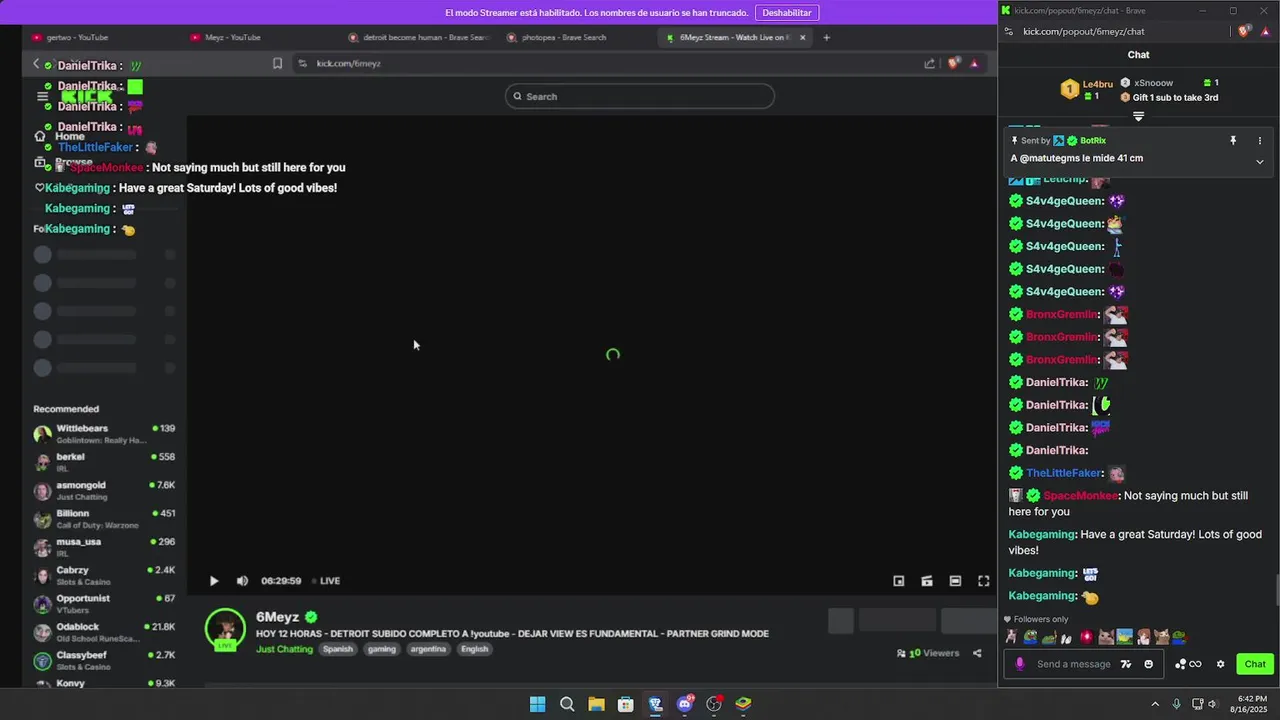This screenshot has width=1280, height=720.
Task: Show hidden system tray icons
Action: 1155,704
